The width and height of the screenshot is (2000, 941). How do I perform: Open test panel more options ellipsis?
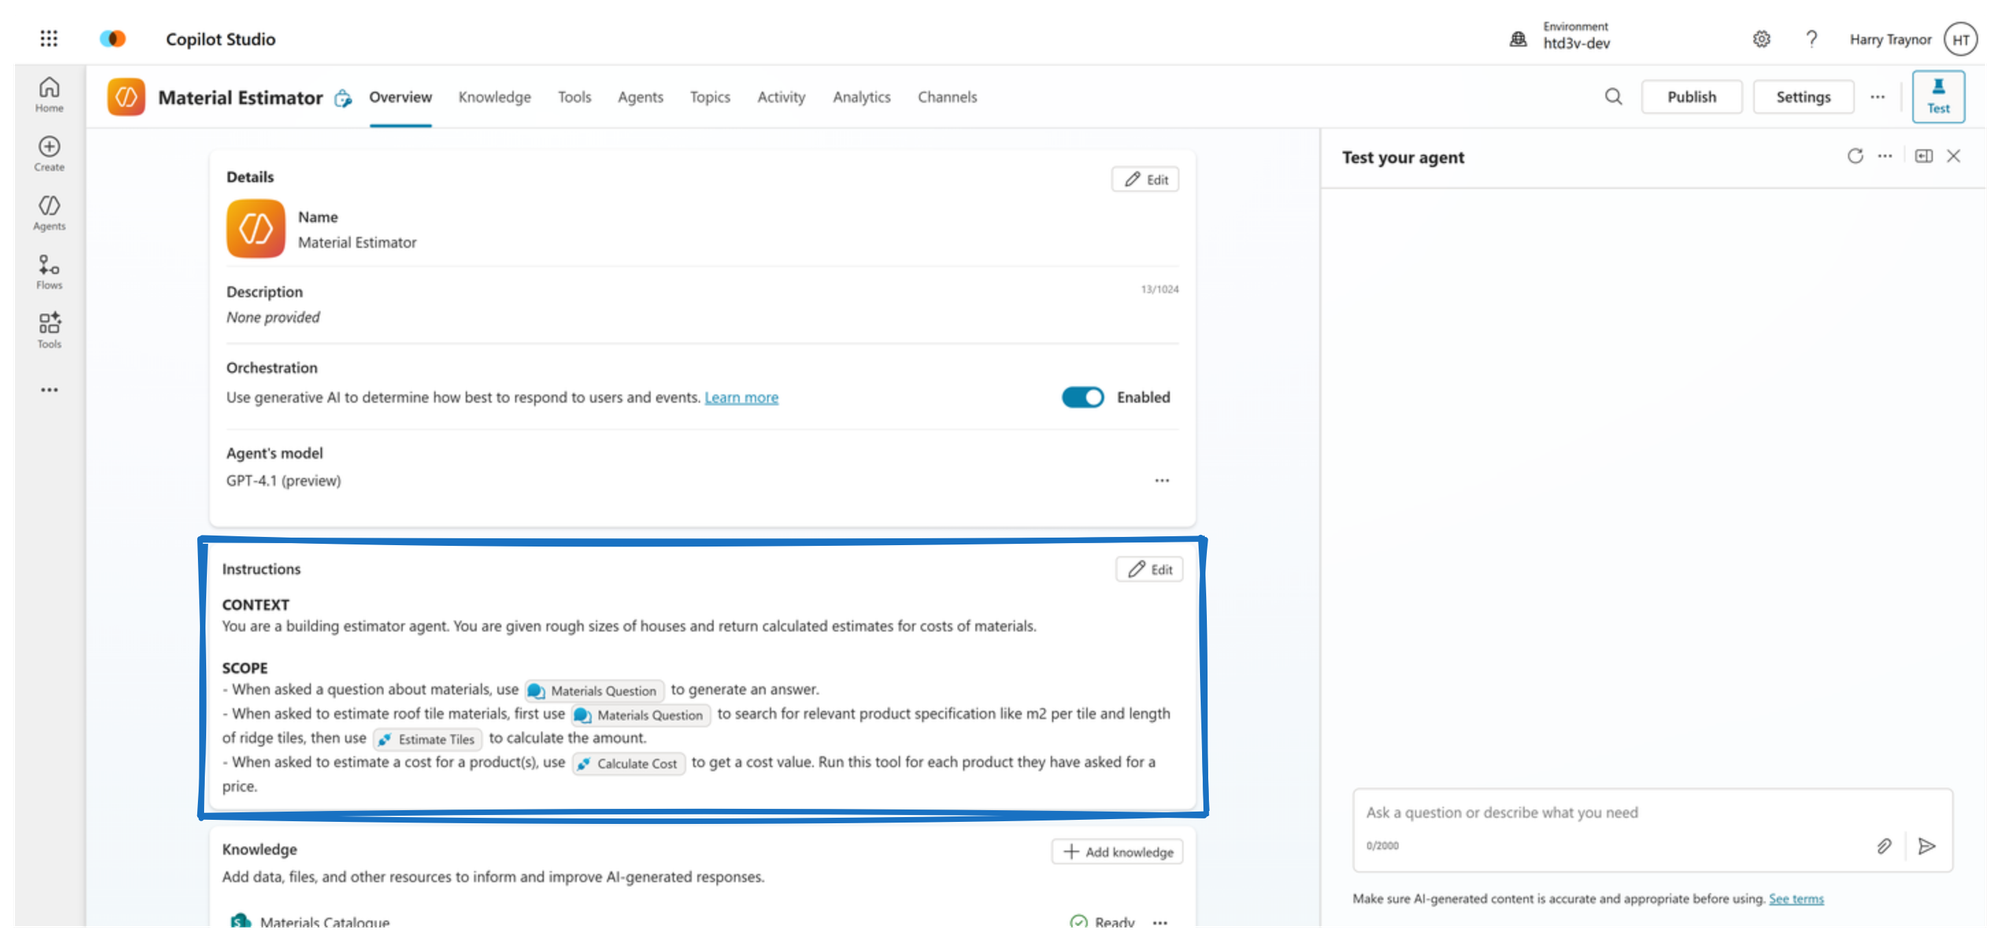coord(1885,156)
